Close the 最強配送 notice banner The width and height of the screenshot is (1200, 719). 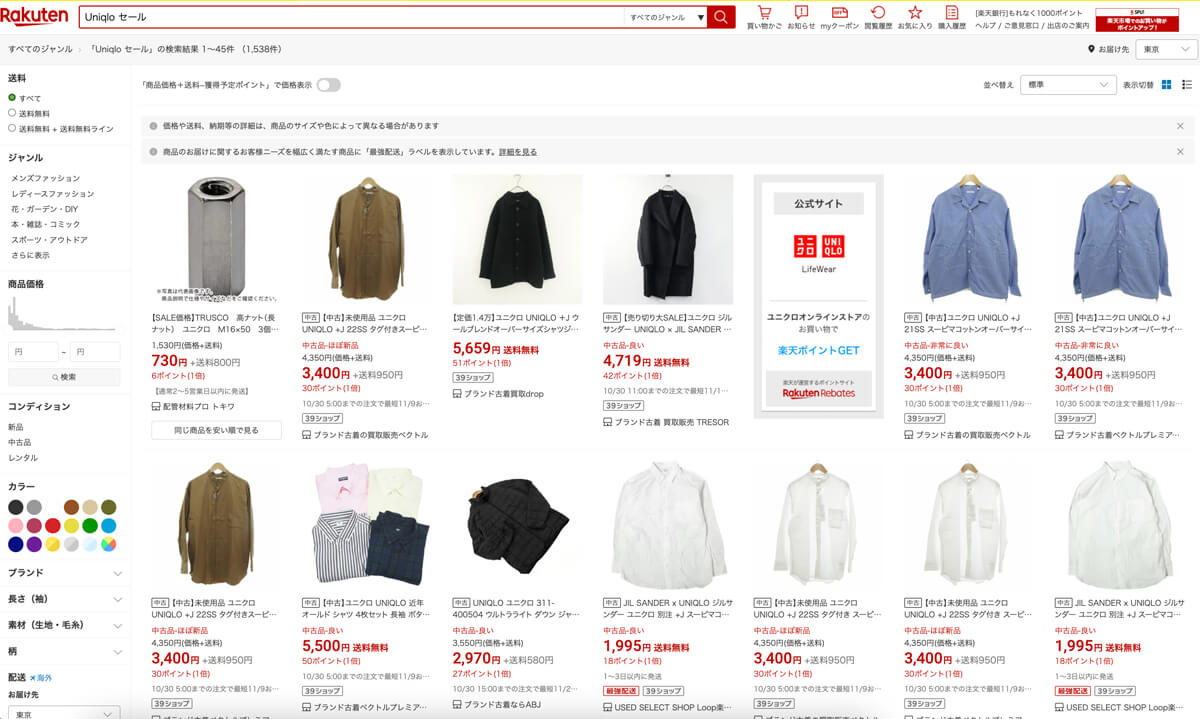[x=1180, y=152]
